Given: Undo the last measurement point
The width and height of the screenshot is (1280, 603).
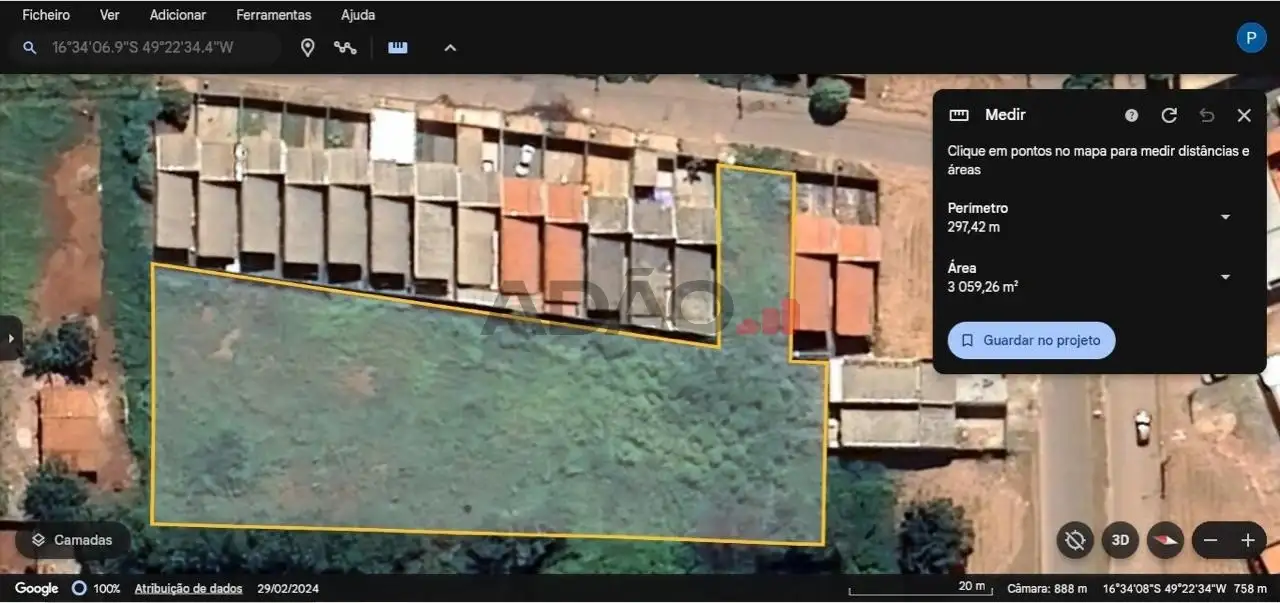Looking at the screenshot, I should 1207,115.
